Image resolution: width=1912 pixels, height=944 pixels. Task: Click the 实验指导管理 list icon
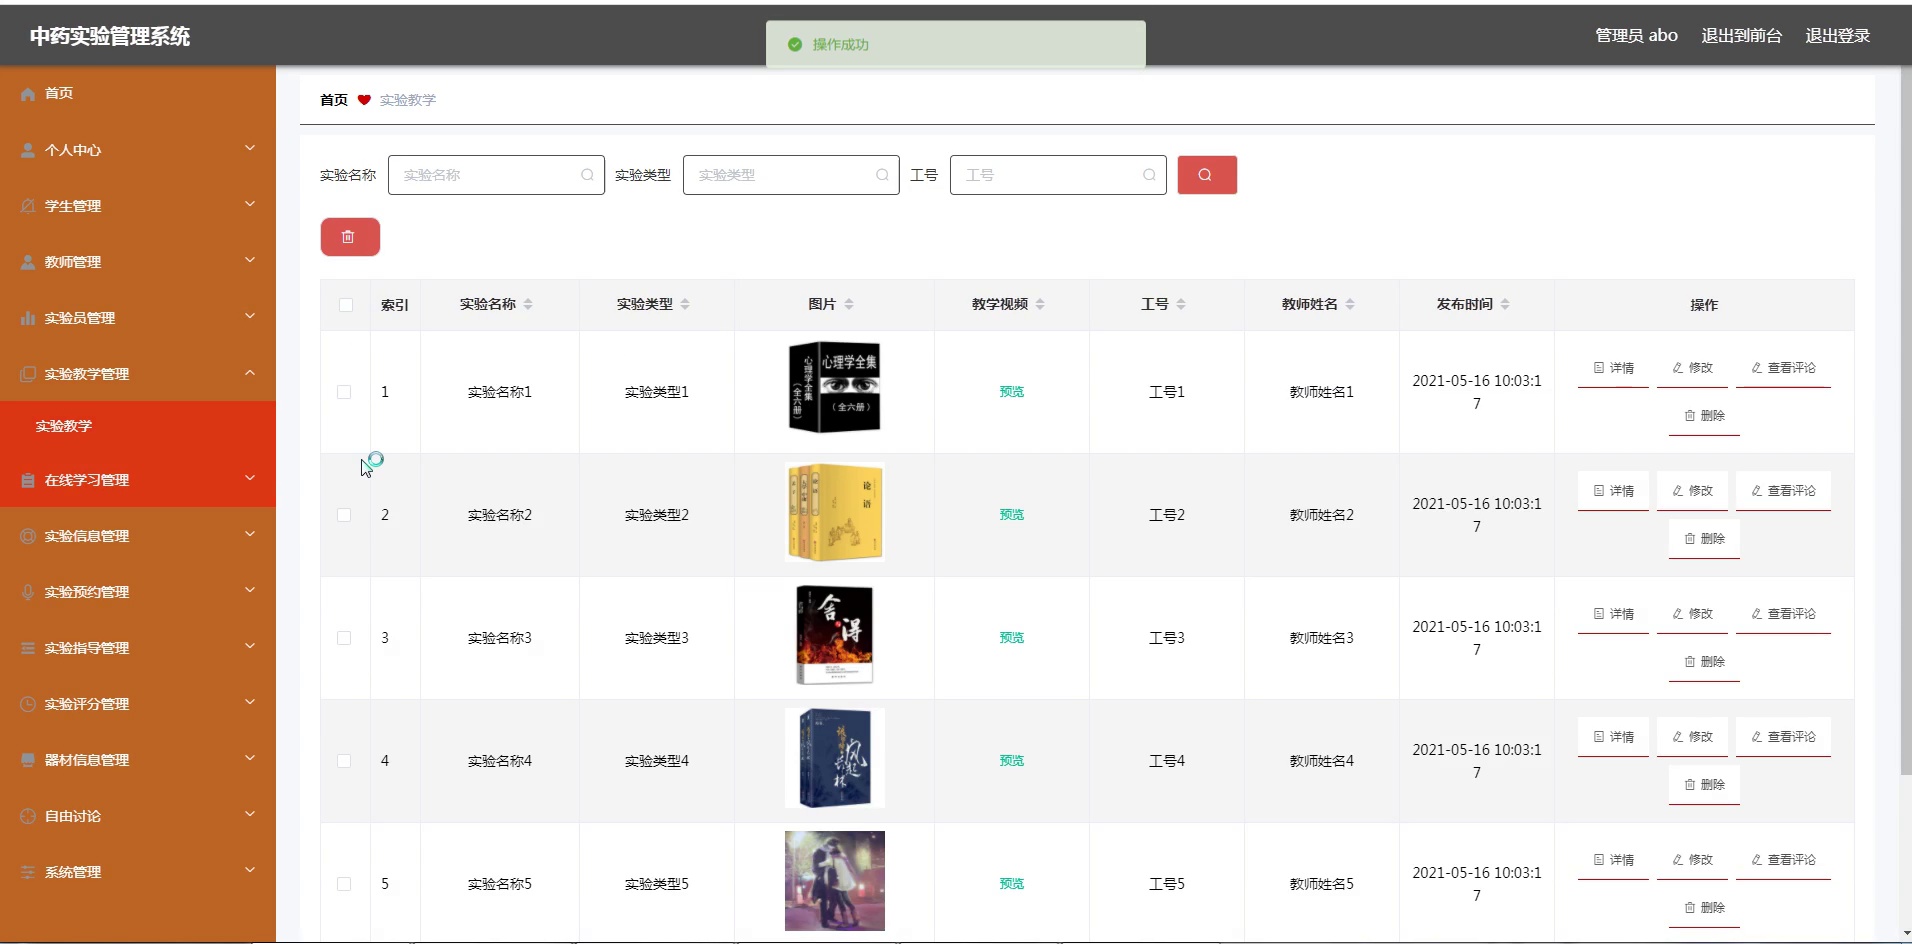click(x=28, y=648)
